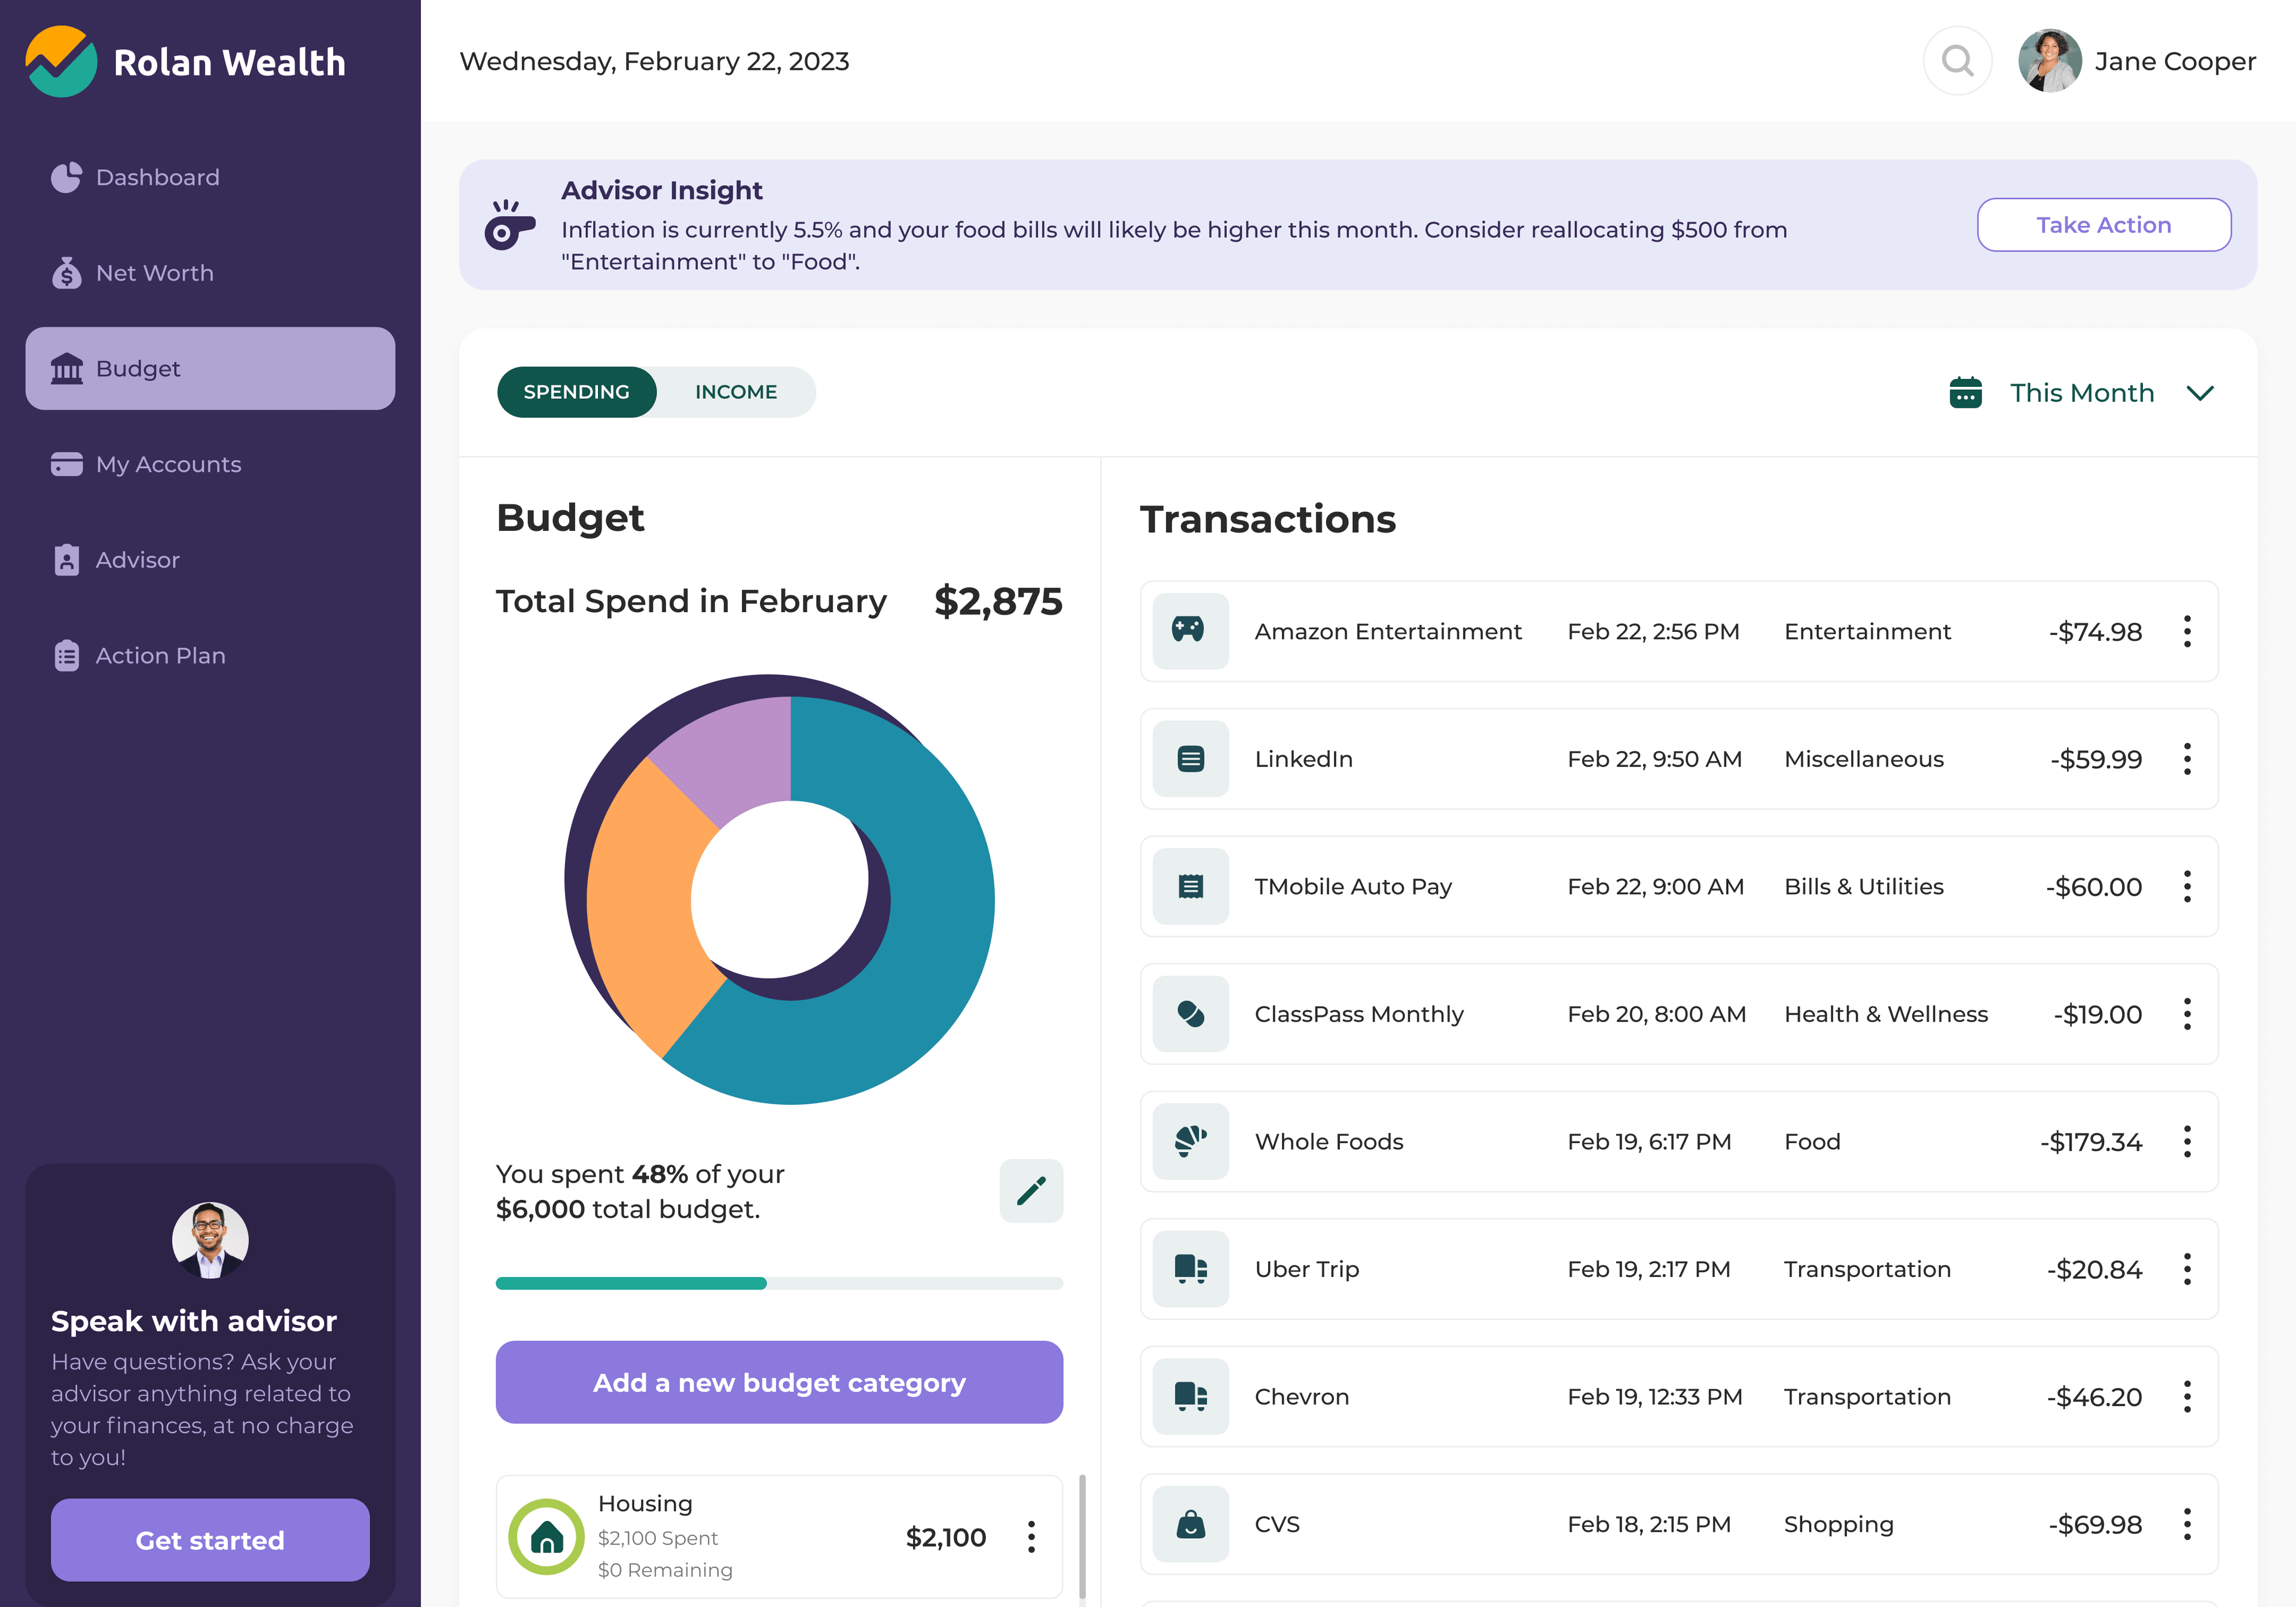Click the Get started button

pyautogui.click(x=210, y=1540)
